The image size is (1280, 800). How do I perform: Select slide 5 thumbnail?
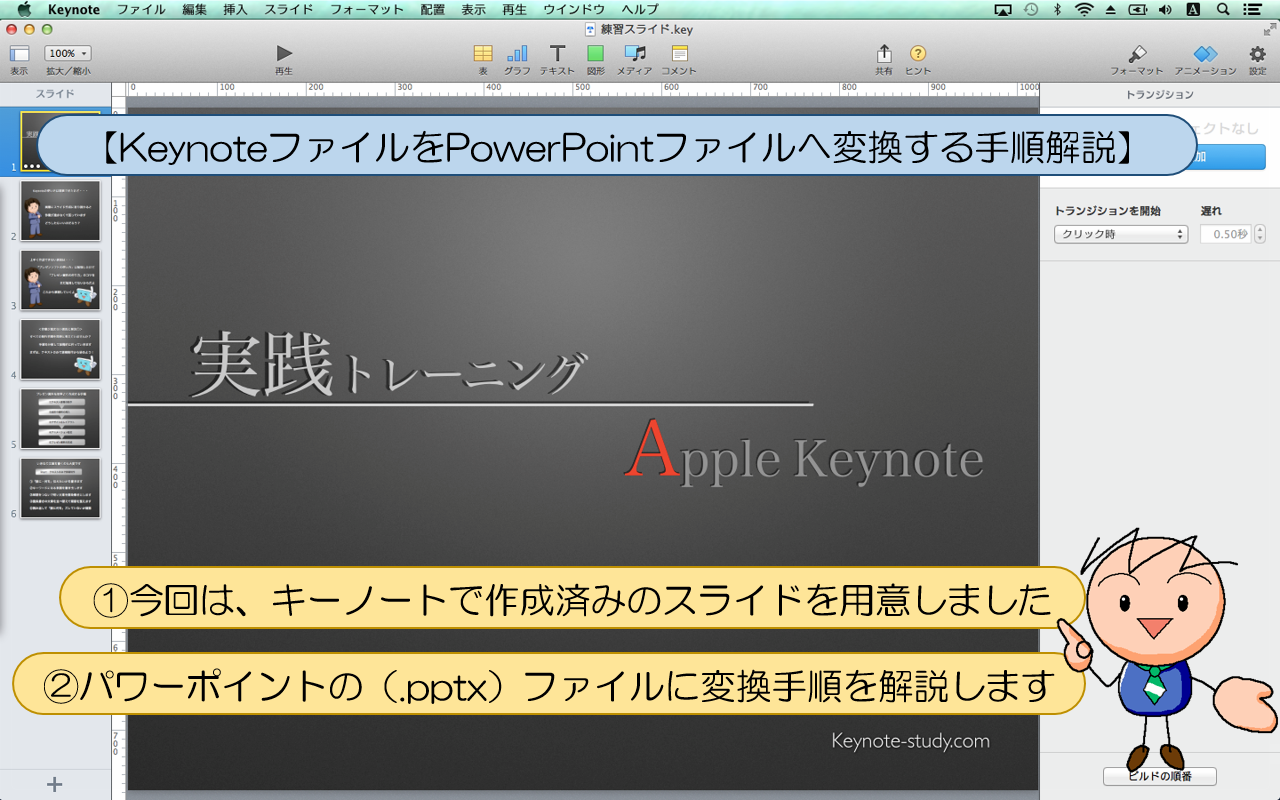(x=61, y=418)
